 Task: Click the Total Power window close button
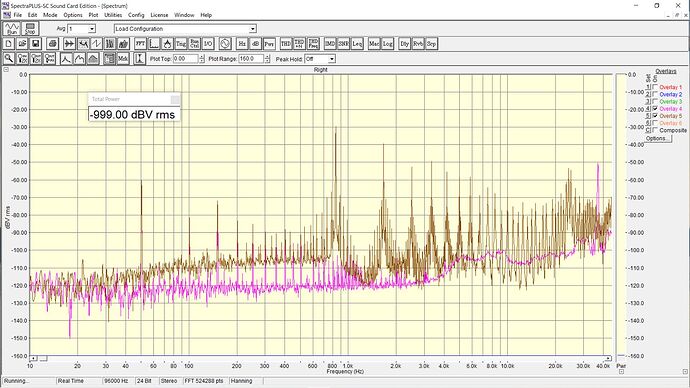[175, 99]
